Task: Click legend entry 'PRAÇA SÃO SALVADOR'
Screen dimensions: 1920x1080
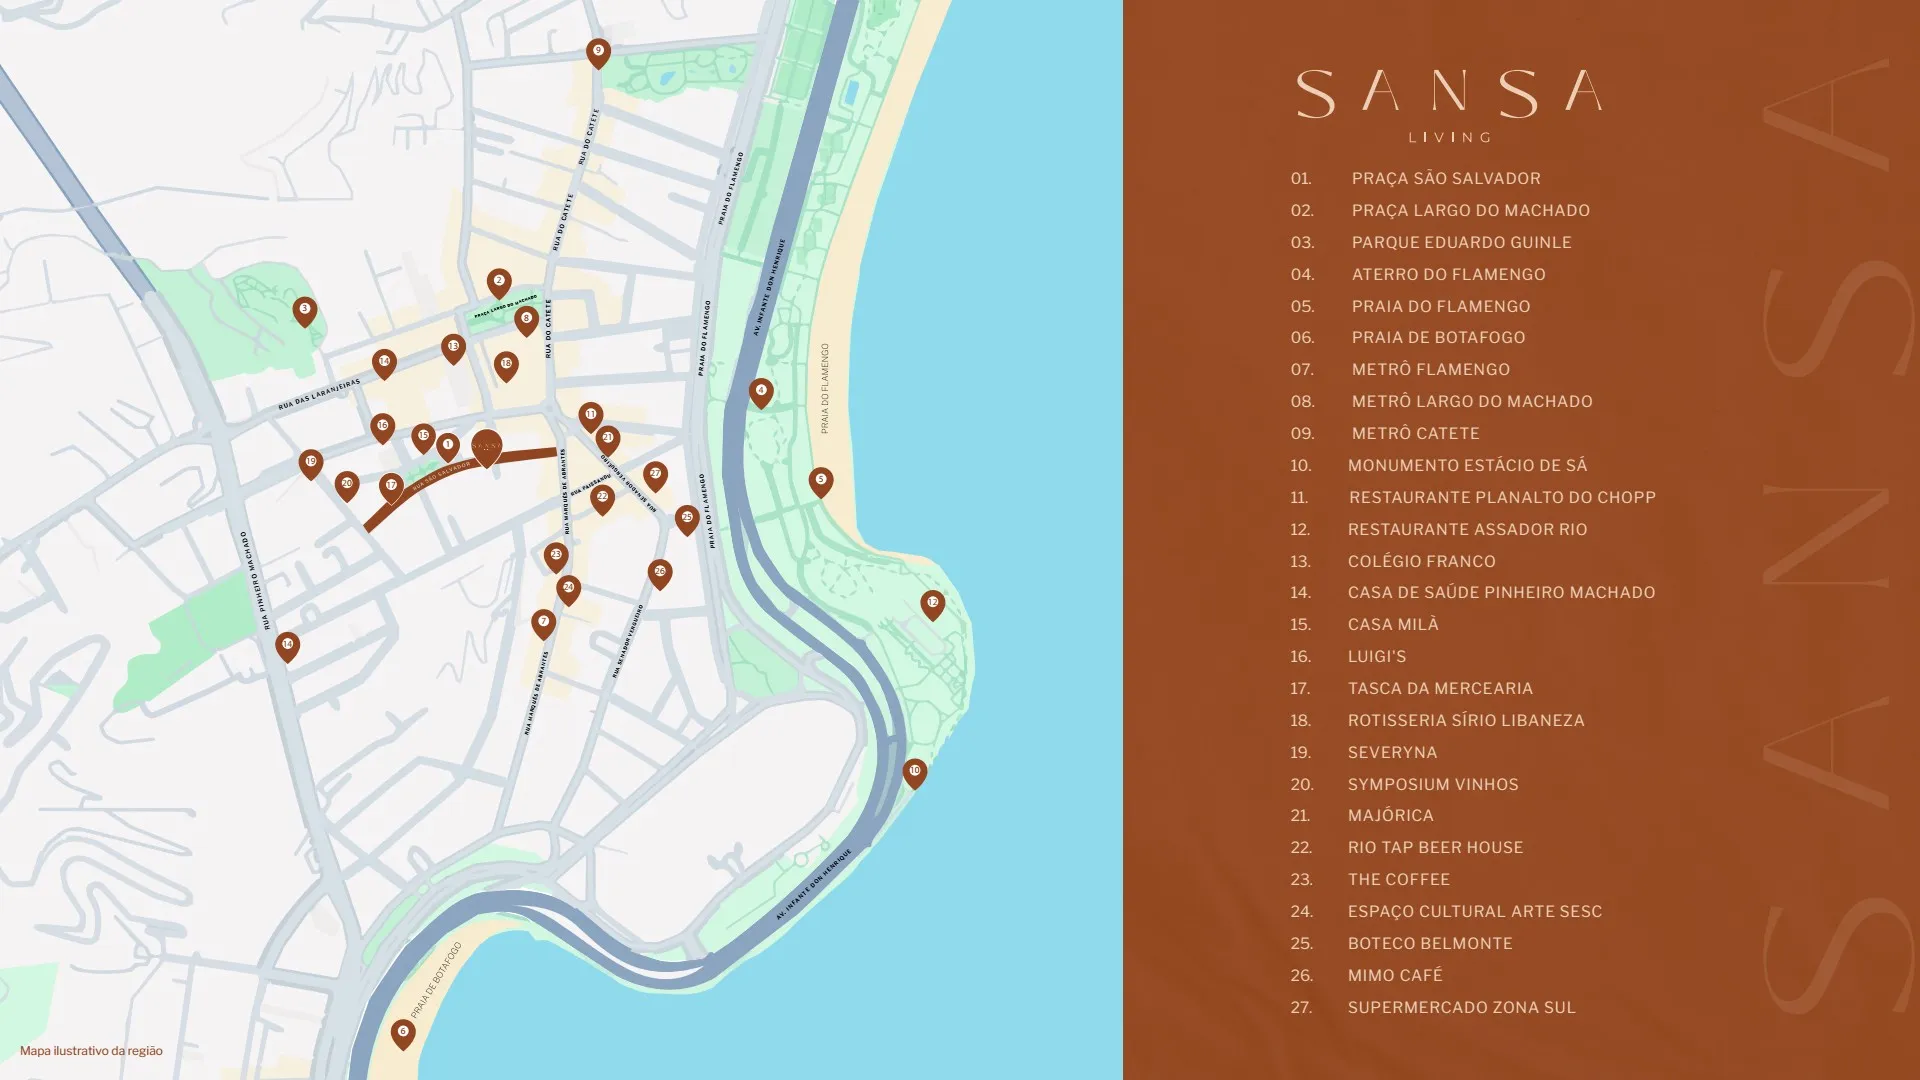Action: coord(1446,178)
